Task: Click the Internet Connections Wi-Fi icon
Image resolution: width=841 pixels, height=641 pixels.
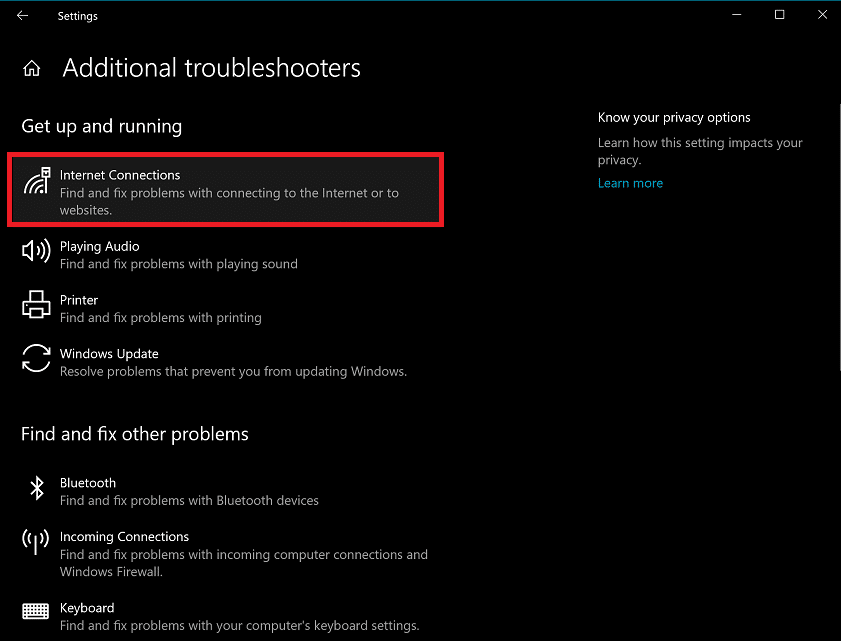Action: click(37, 184)
